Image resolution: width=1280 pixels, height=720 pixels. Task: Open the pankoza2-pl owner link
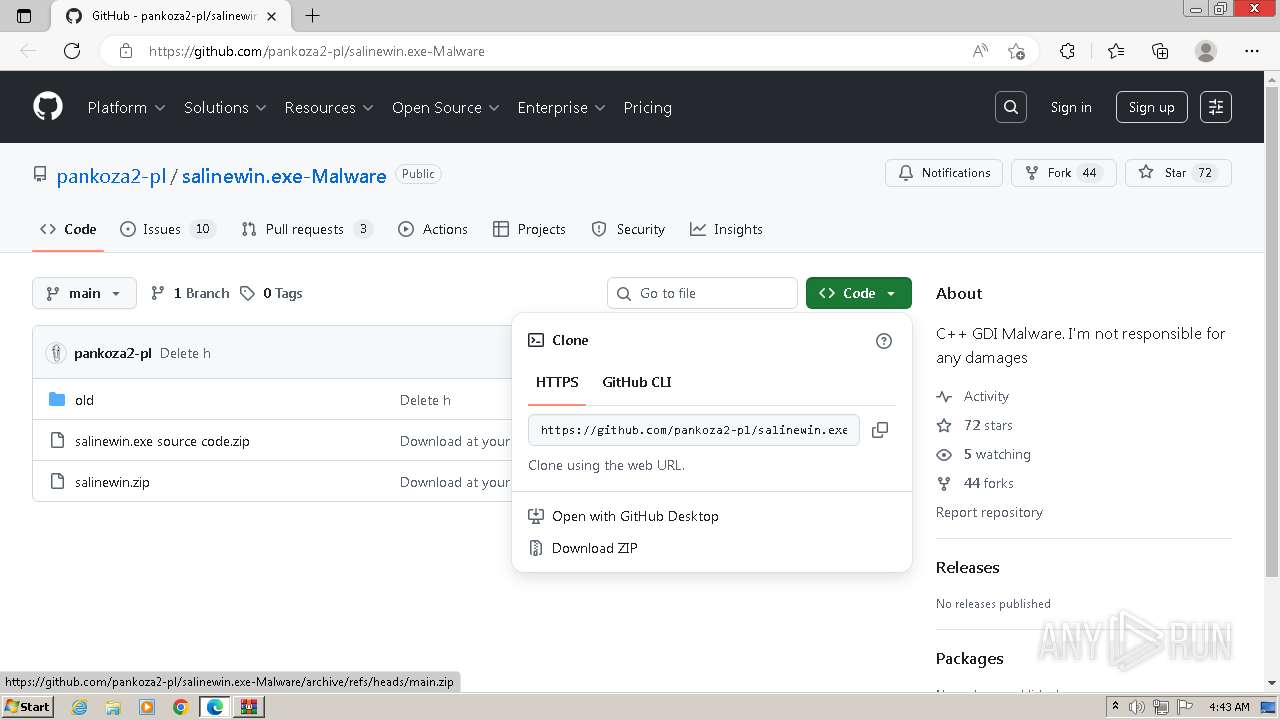112,176
